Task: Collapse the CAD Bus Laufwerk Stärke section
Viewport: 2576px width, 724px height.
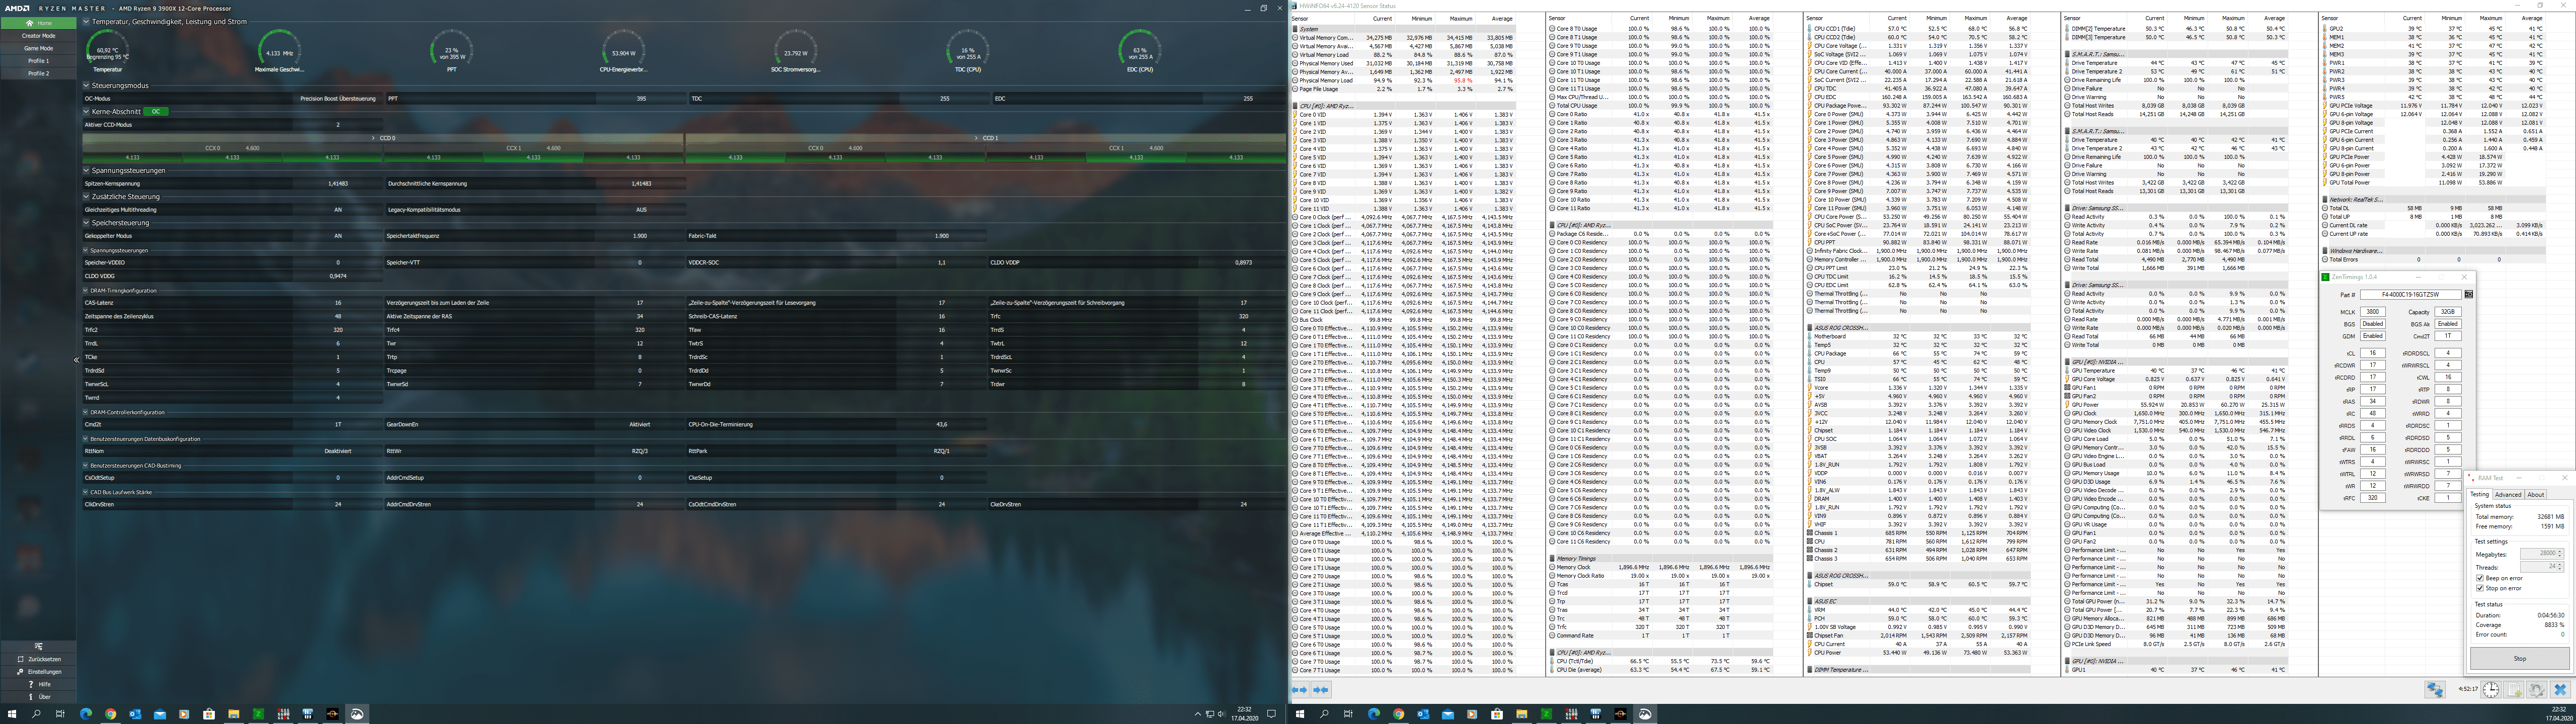Action: point(86,492)
